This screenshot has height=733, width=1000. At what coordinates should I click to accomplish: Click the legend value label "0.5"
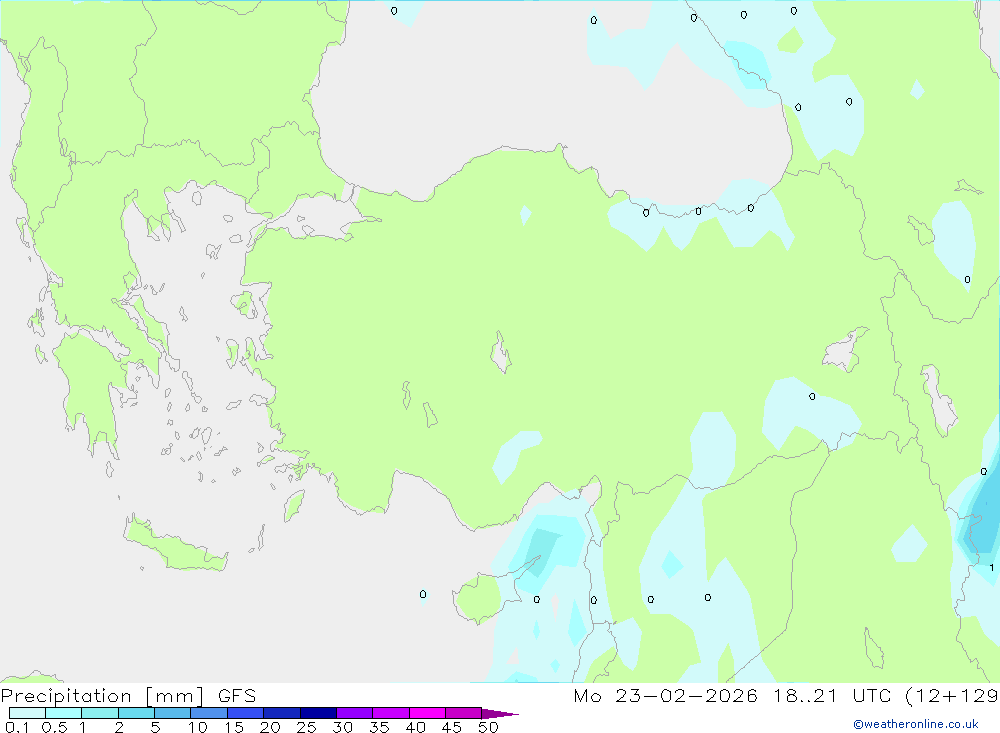coord(55,727)
